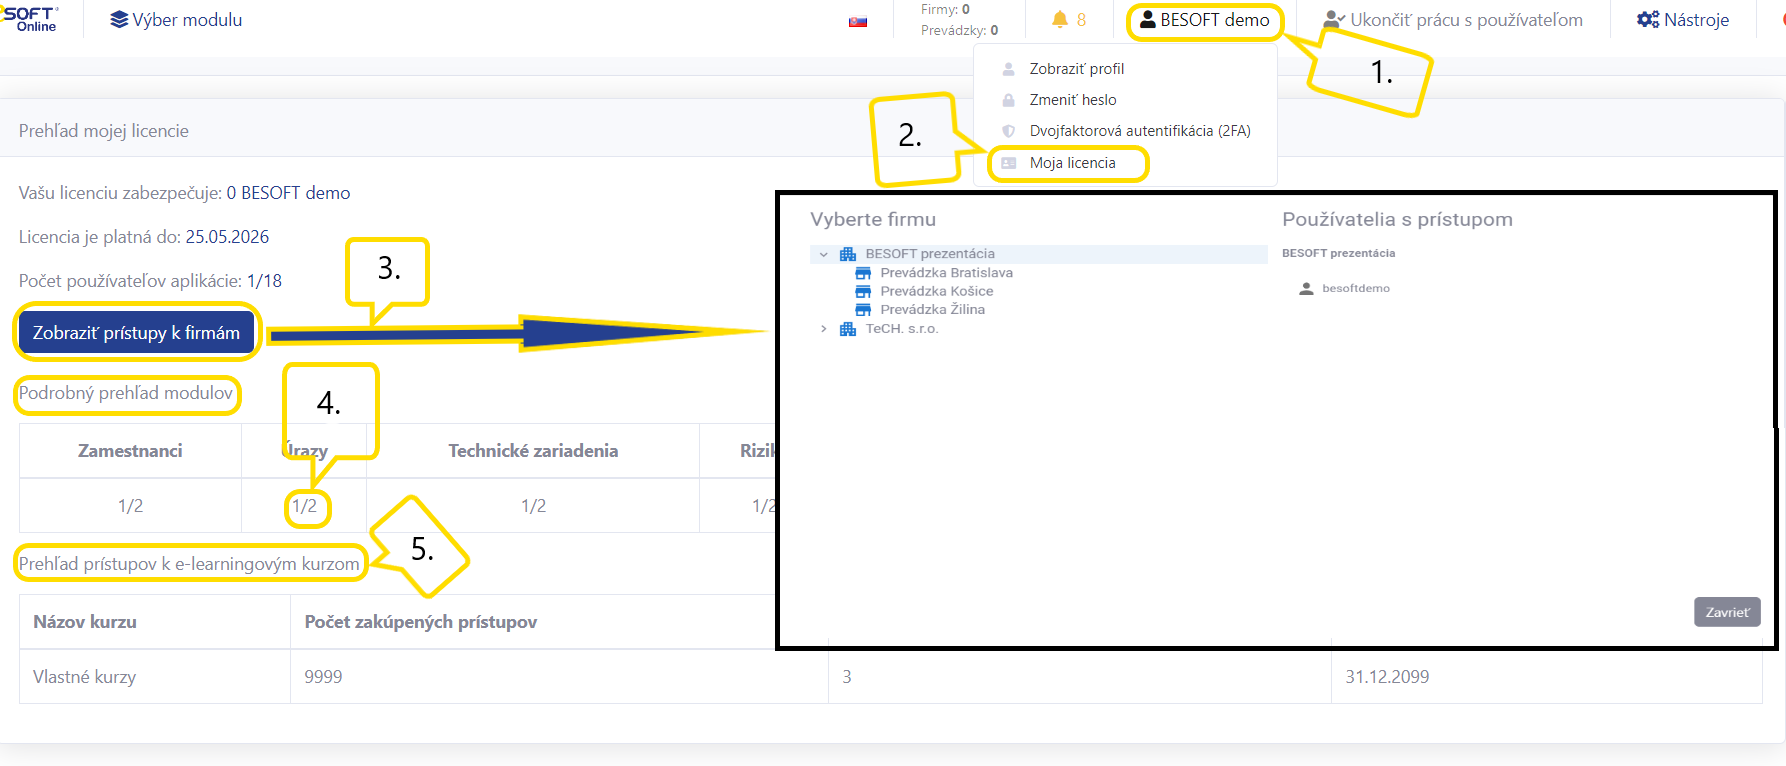Select Prevádzka Košice in tree

pos(936,291)
